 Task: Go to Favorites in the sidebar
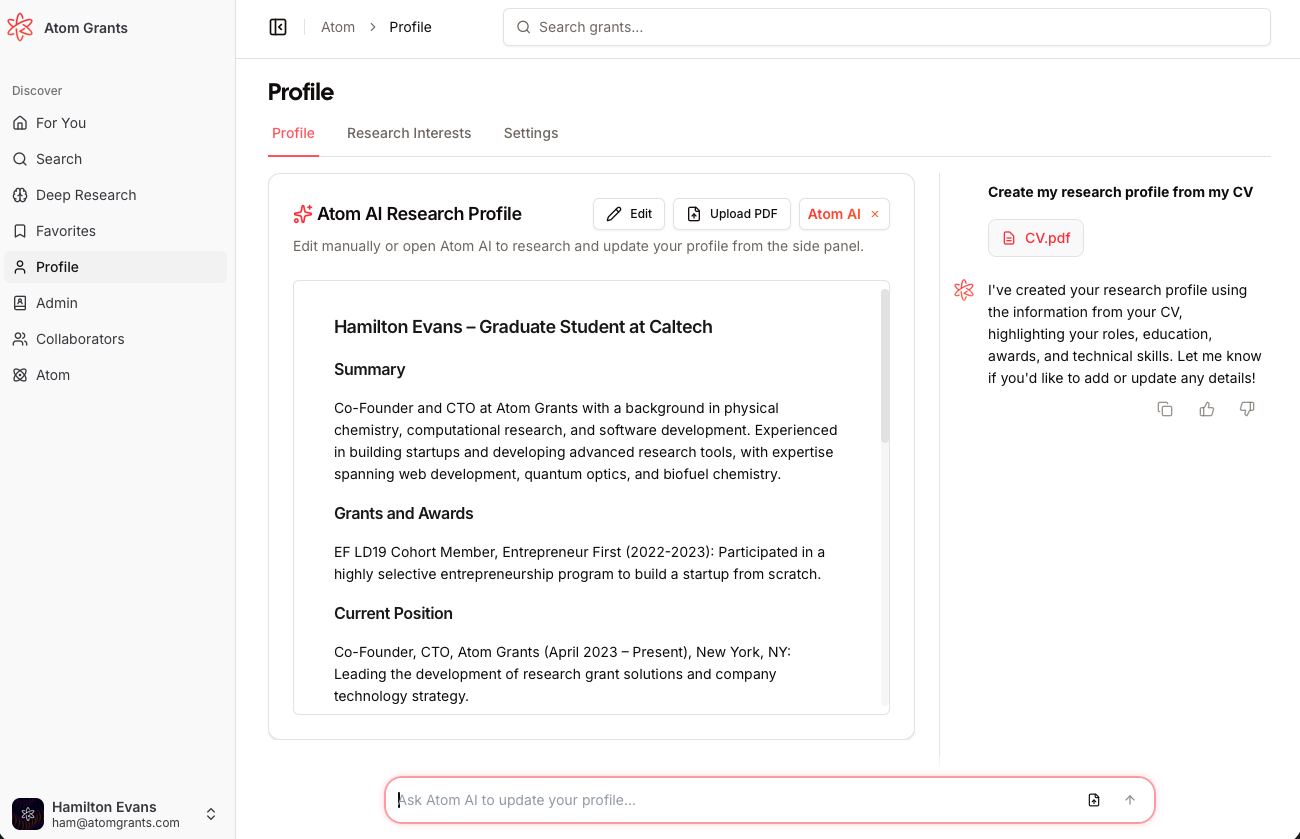pos(66,231)
